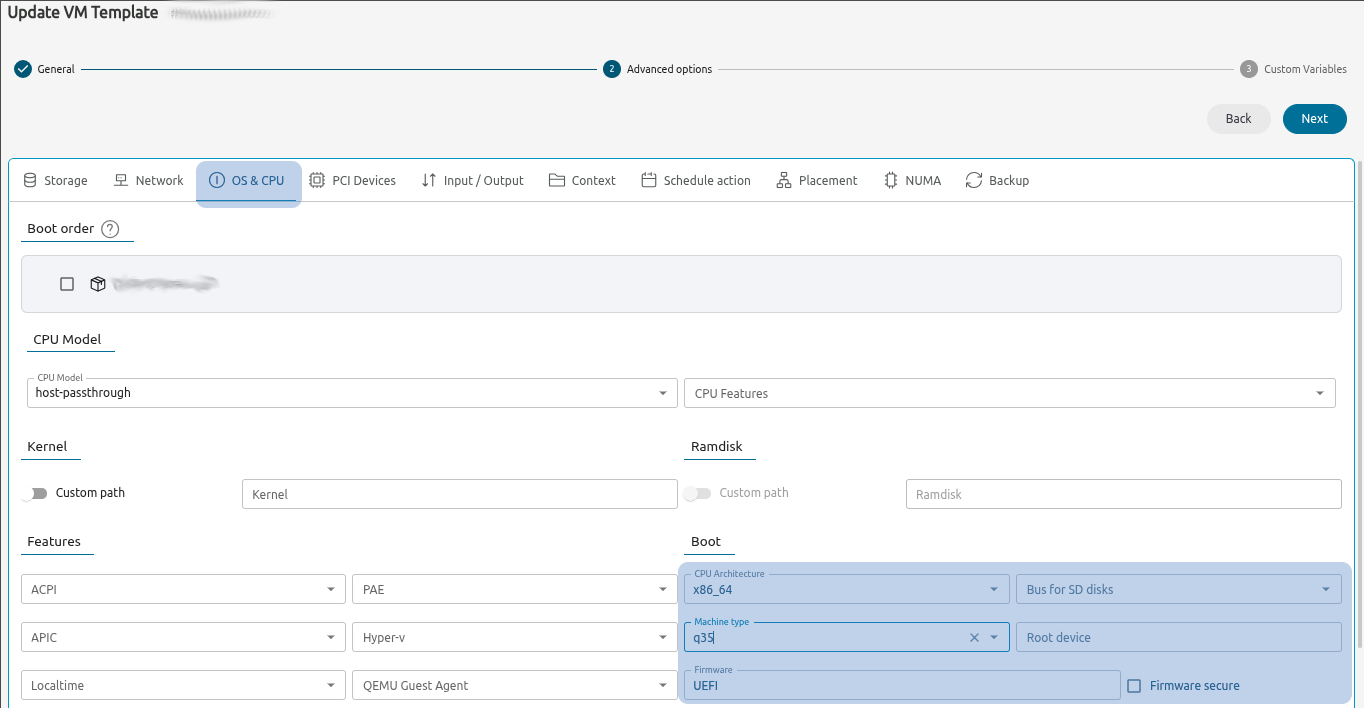Check the boot order disk checkbox
Screen dimensions: 1364x708
pos(67,284)
